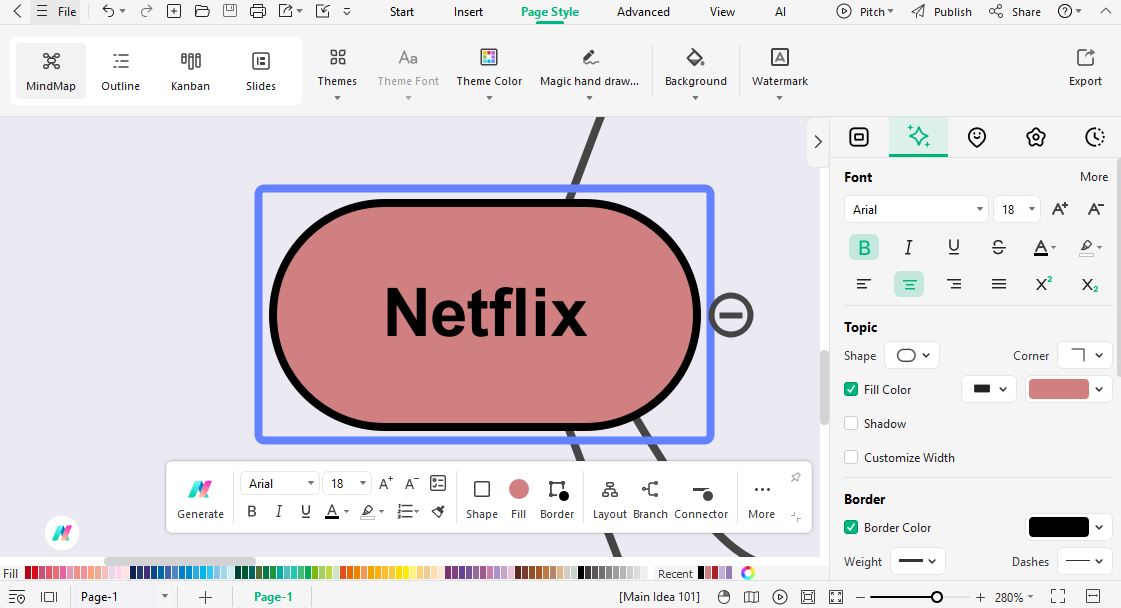Switch to Kanban view
Screen dimensions: 1121x608
click(190, 71)
